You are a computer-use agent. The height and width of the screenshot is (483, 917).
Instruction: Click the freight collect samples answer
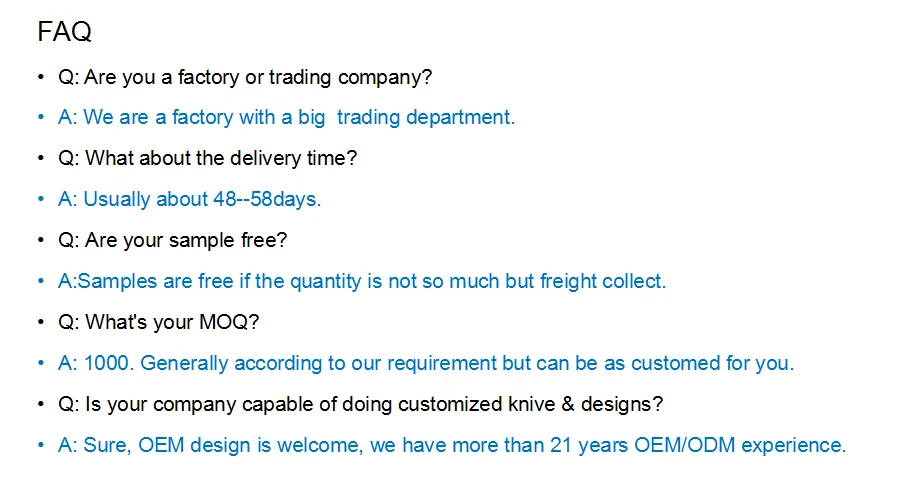coord(362,281)
